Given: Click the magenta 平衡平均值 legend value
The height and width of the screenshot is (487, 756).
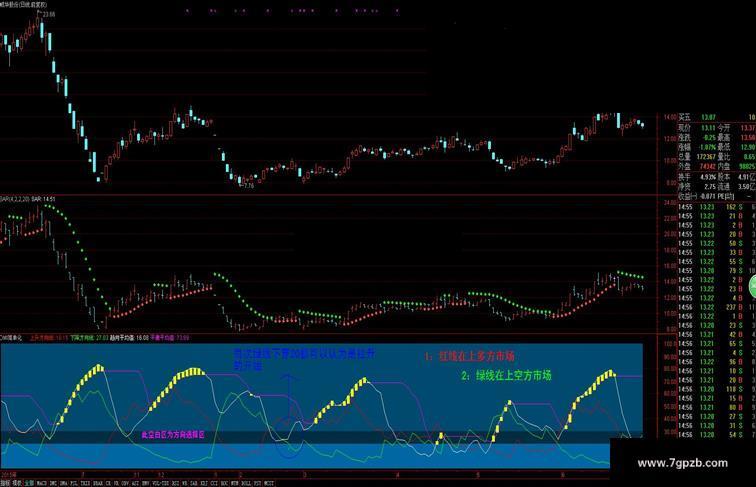Looking at the screenshot, I should coord(170,338).
